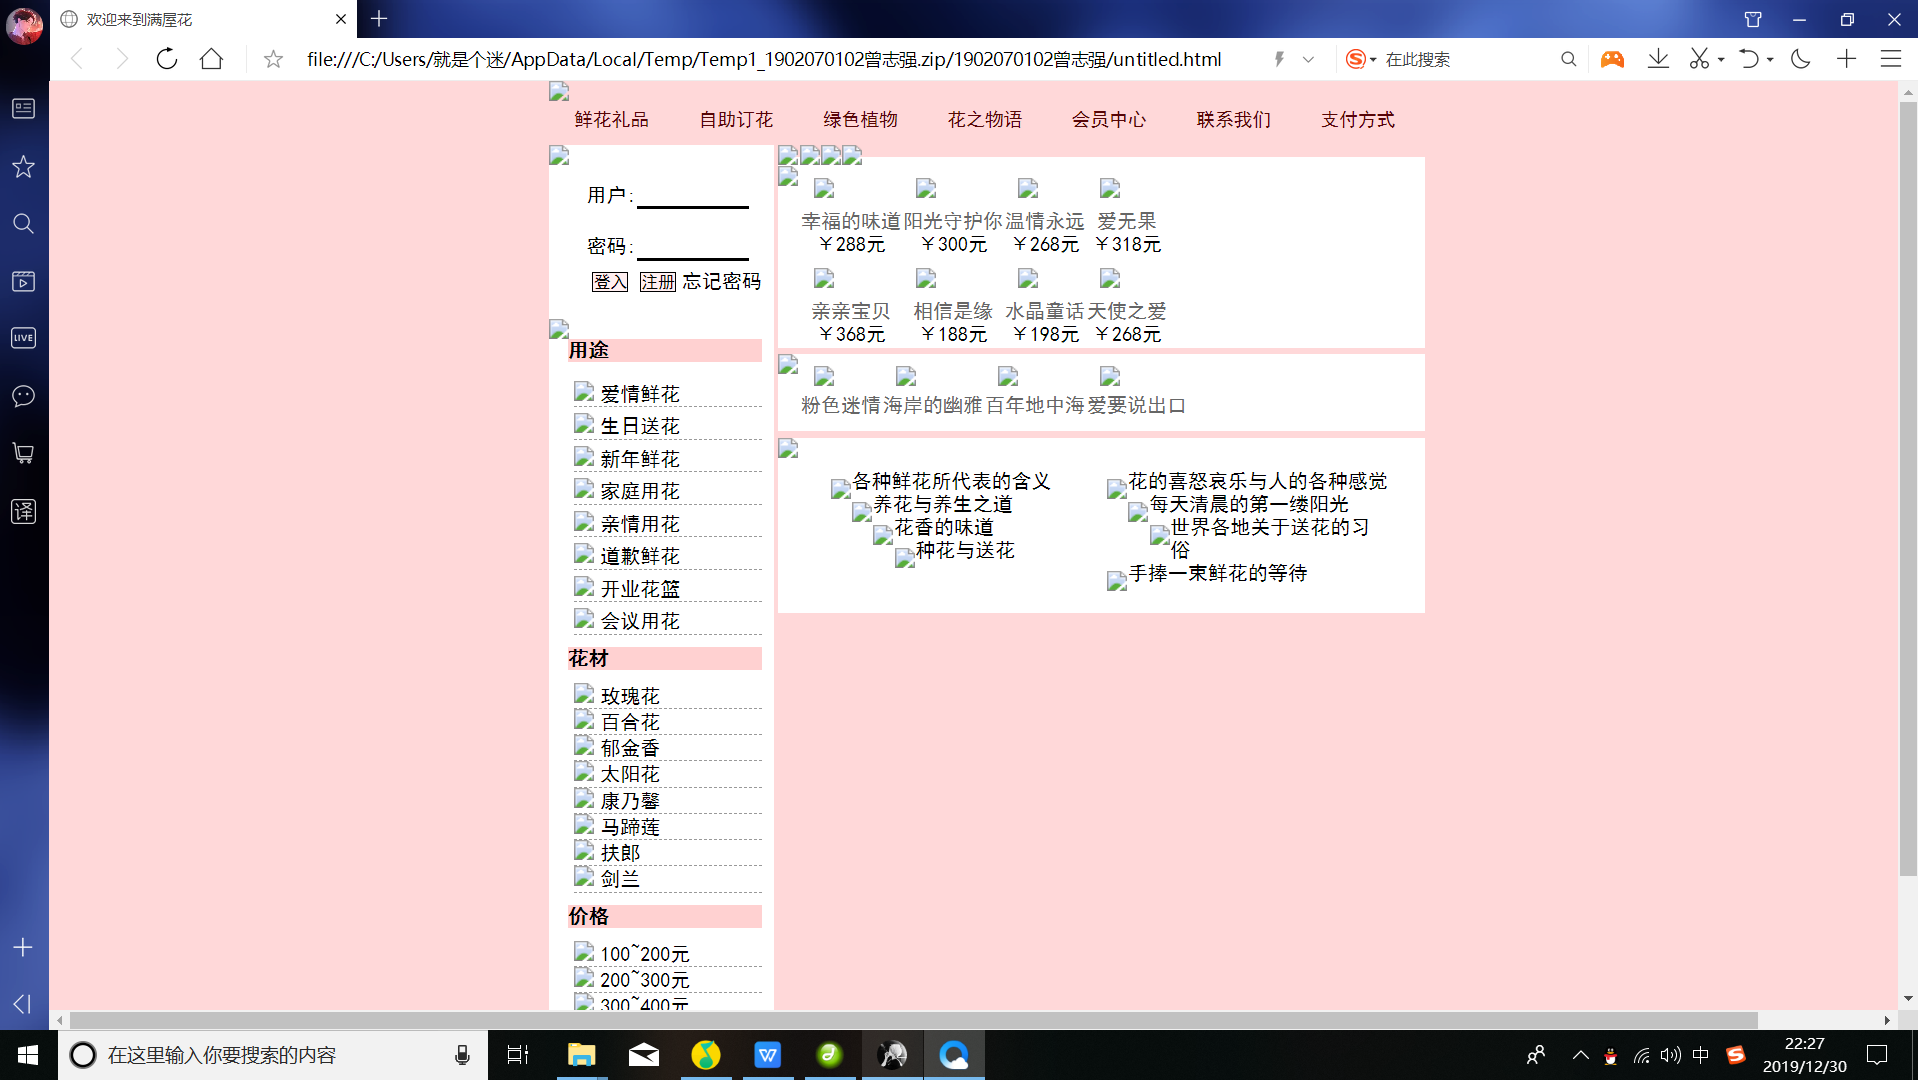Click the Windows Start button

click(x=28, y=1055)
